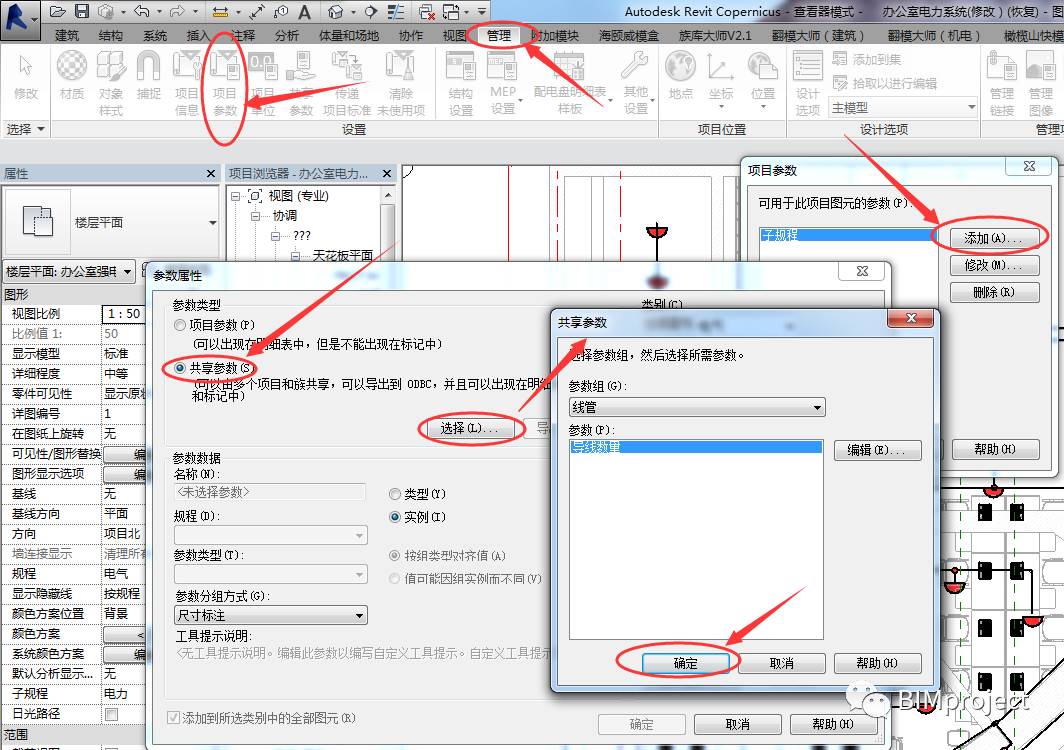
Task: Open 对象样式 (Object Styles) in the ribbon
Action: [x=111, y=83]
